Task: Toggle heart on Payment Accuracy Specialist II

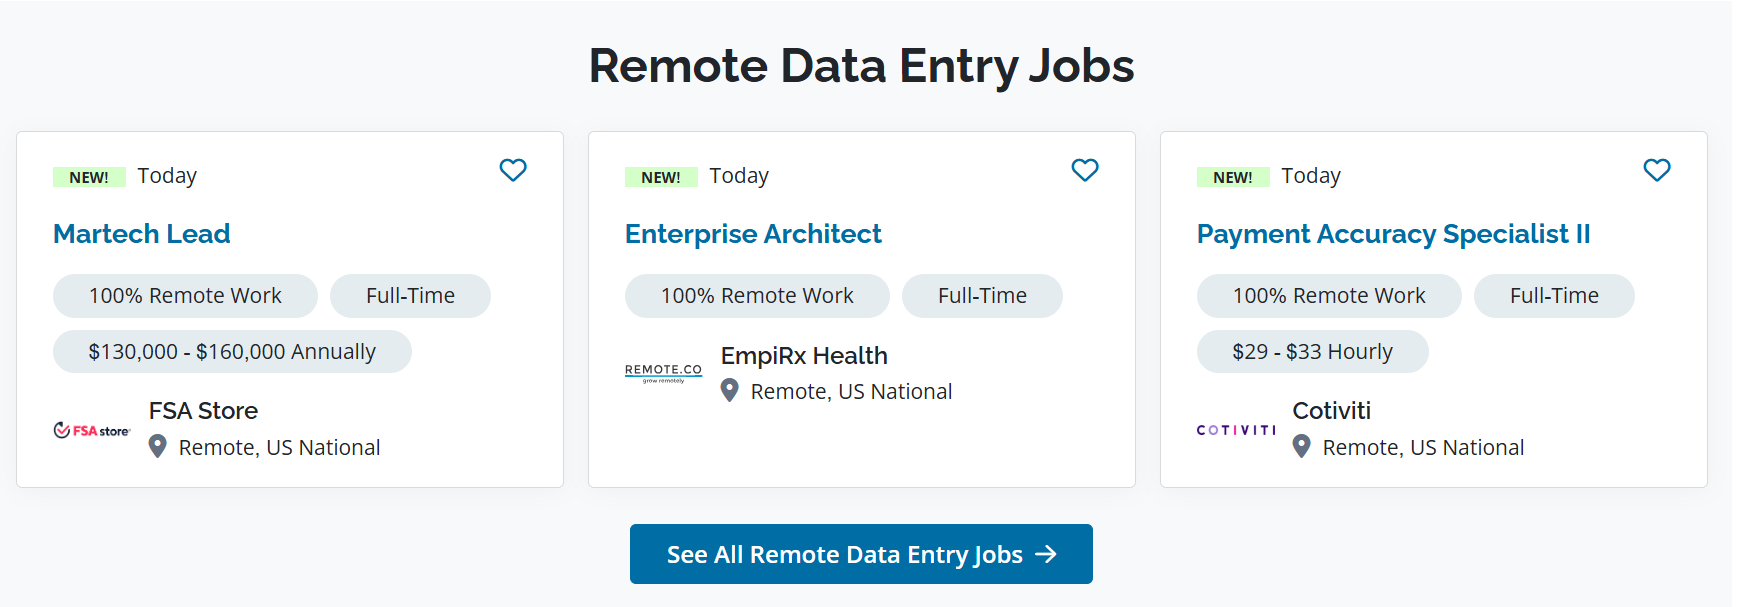Action: tap(1657, 170)
